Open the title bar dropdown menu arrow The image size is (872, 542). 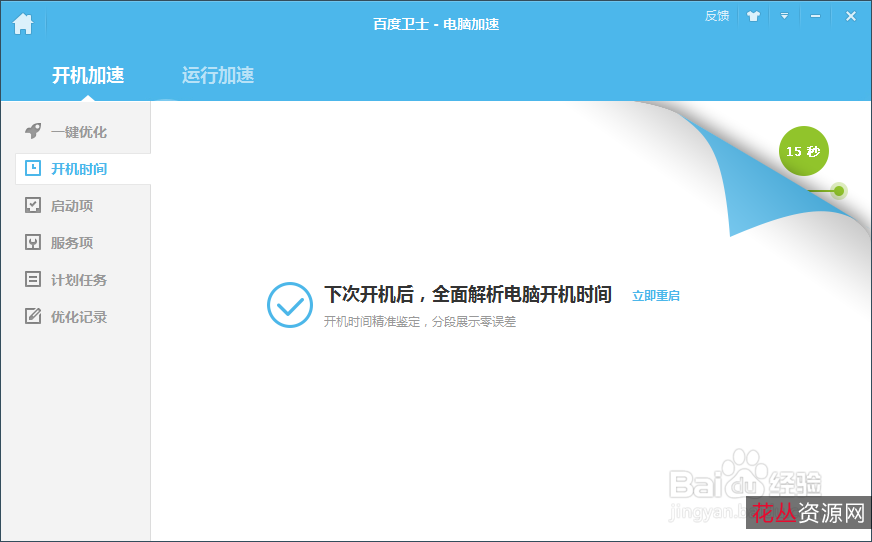[784, 16]
